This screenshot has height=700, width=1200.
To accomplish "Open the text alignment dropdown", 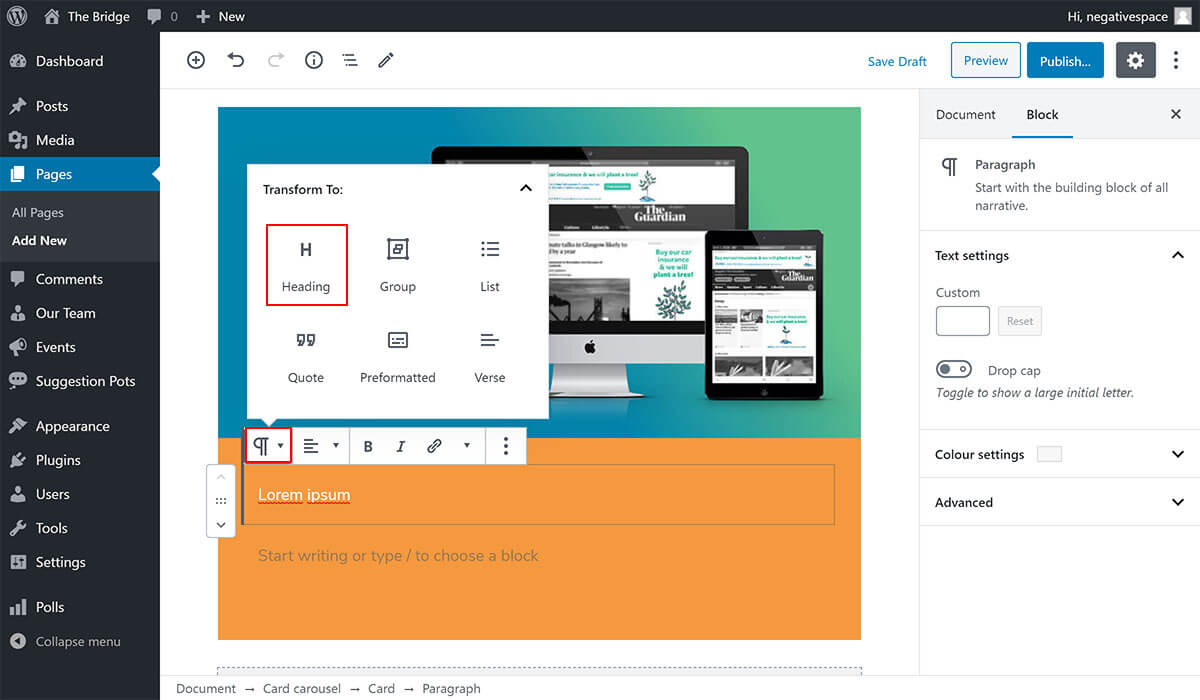I will coord(321,446).
